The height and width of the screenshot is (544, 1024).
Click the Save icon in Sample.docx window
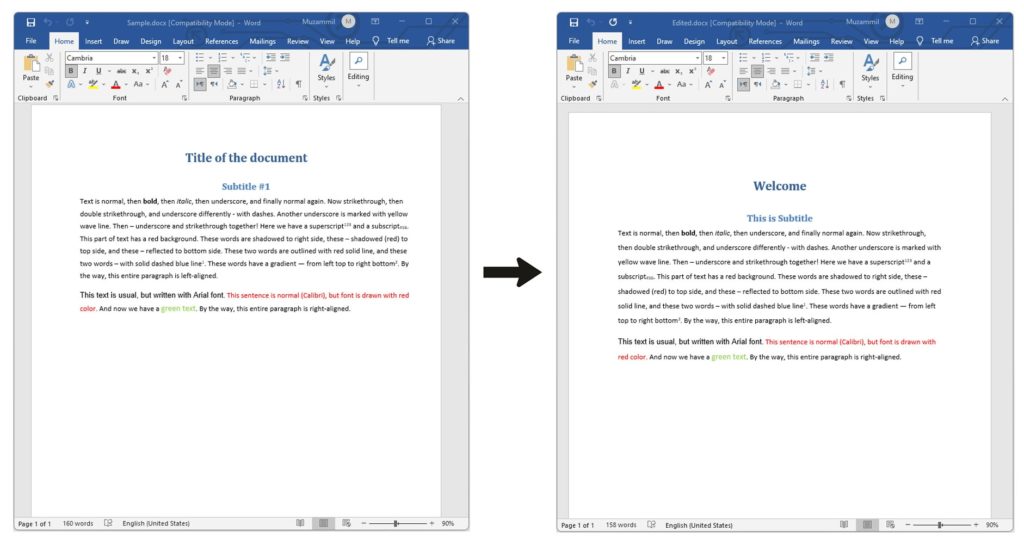coord(31,21)
